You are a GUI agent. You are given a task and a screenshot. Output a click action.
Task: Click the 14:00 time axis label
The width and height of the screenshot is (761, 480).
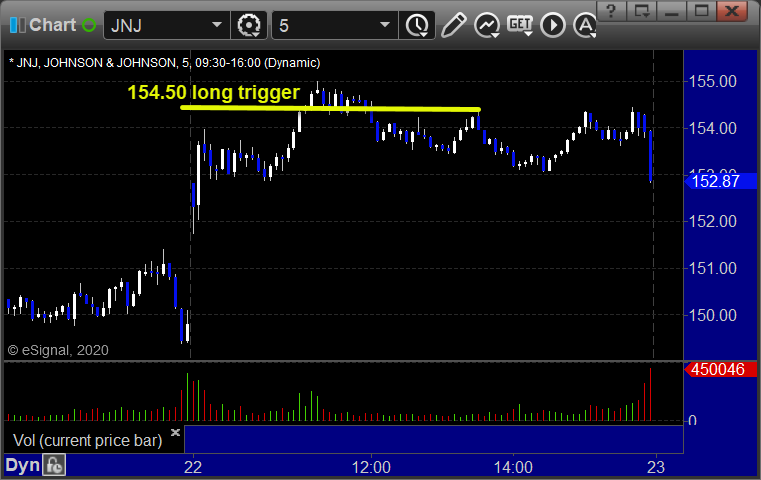click(x=513, y=467)
